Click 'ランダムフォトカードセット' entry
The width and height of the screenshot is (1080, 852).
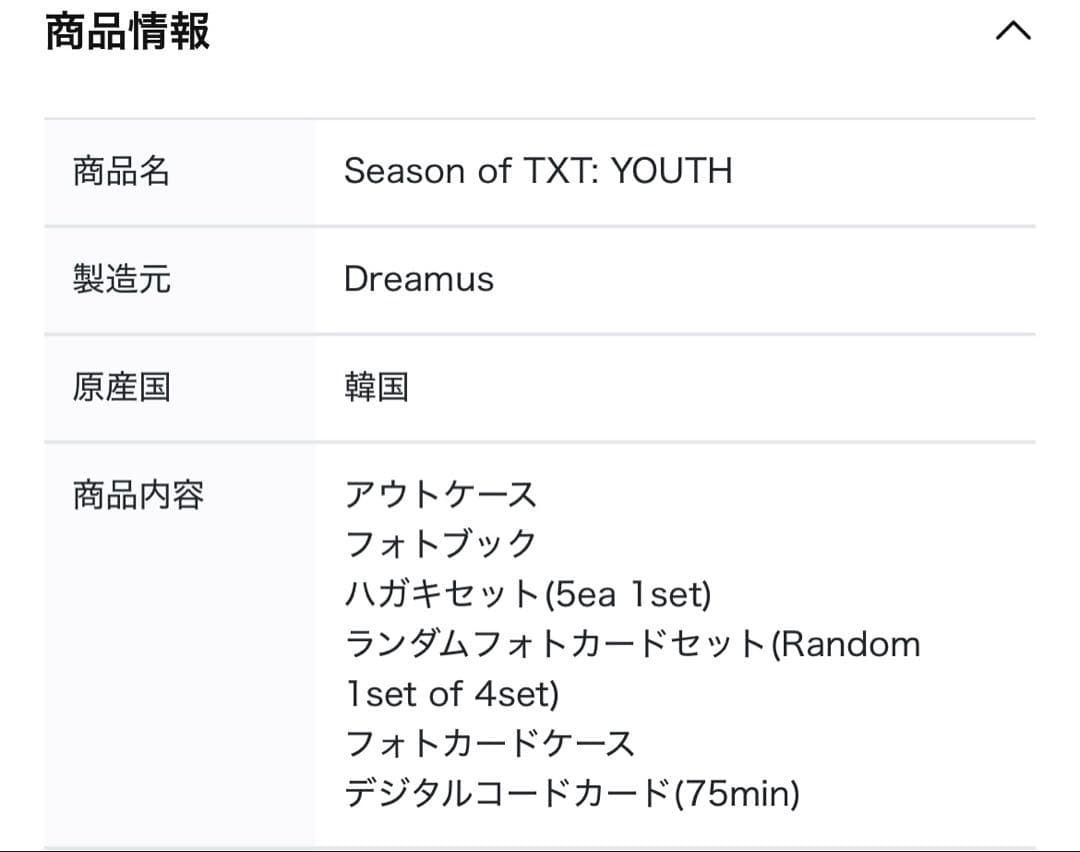[632, 643]
